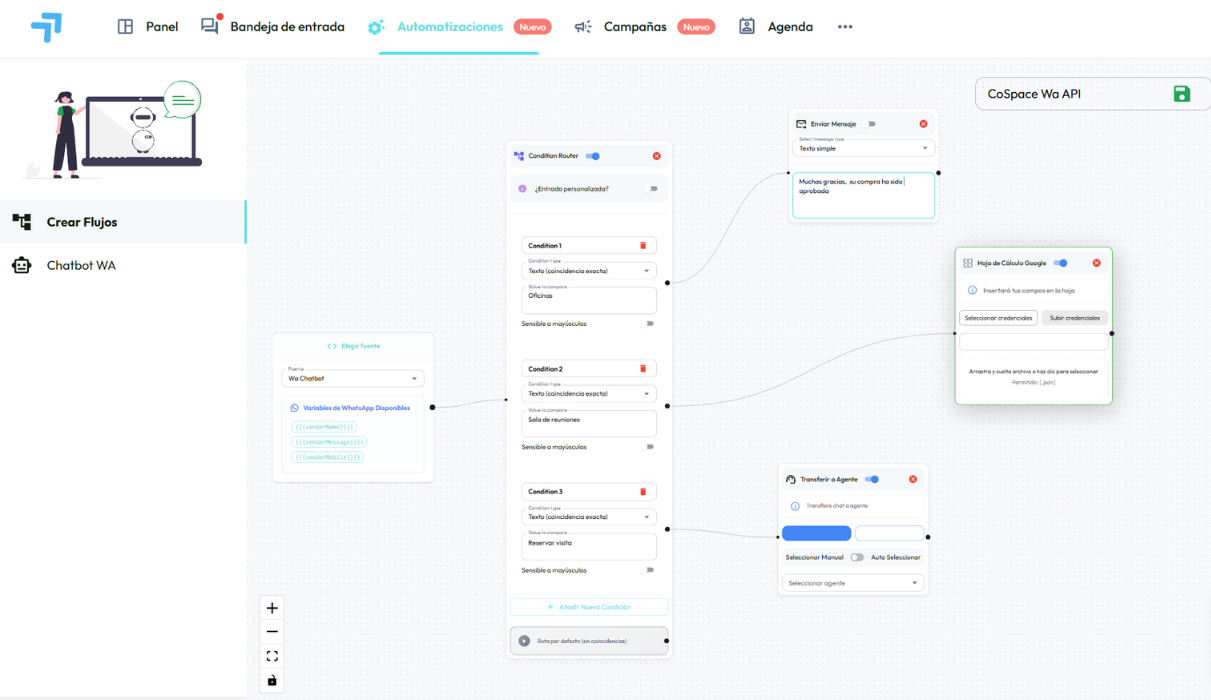Click the Subir credenciales button
Screen dimensions: 1211x700
click(x=1075, y=318)
